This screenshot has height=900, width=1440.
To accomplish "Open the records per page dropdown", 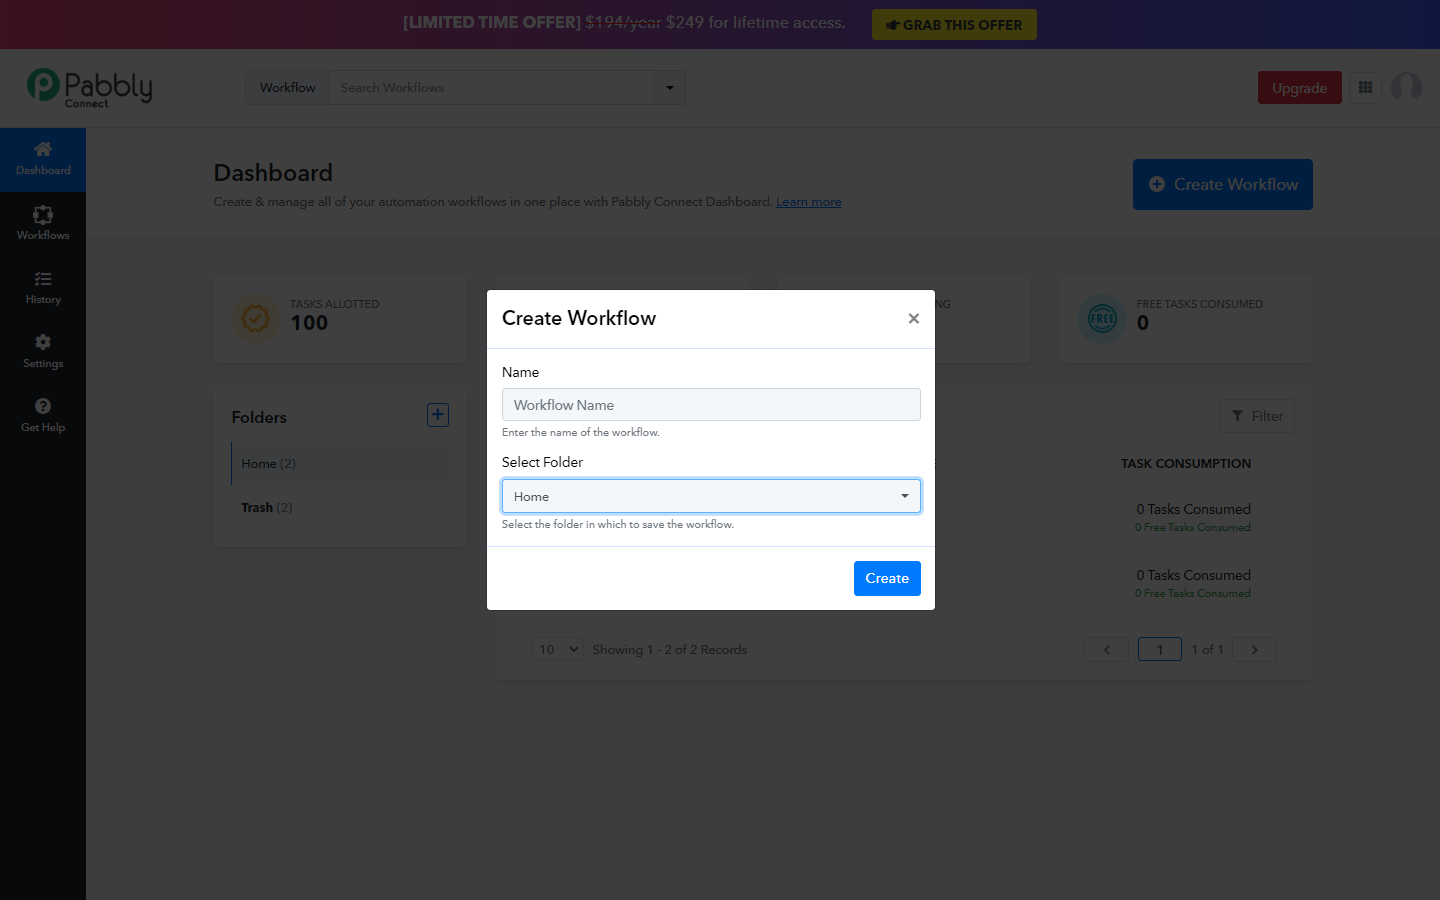I will 557,649.
